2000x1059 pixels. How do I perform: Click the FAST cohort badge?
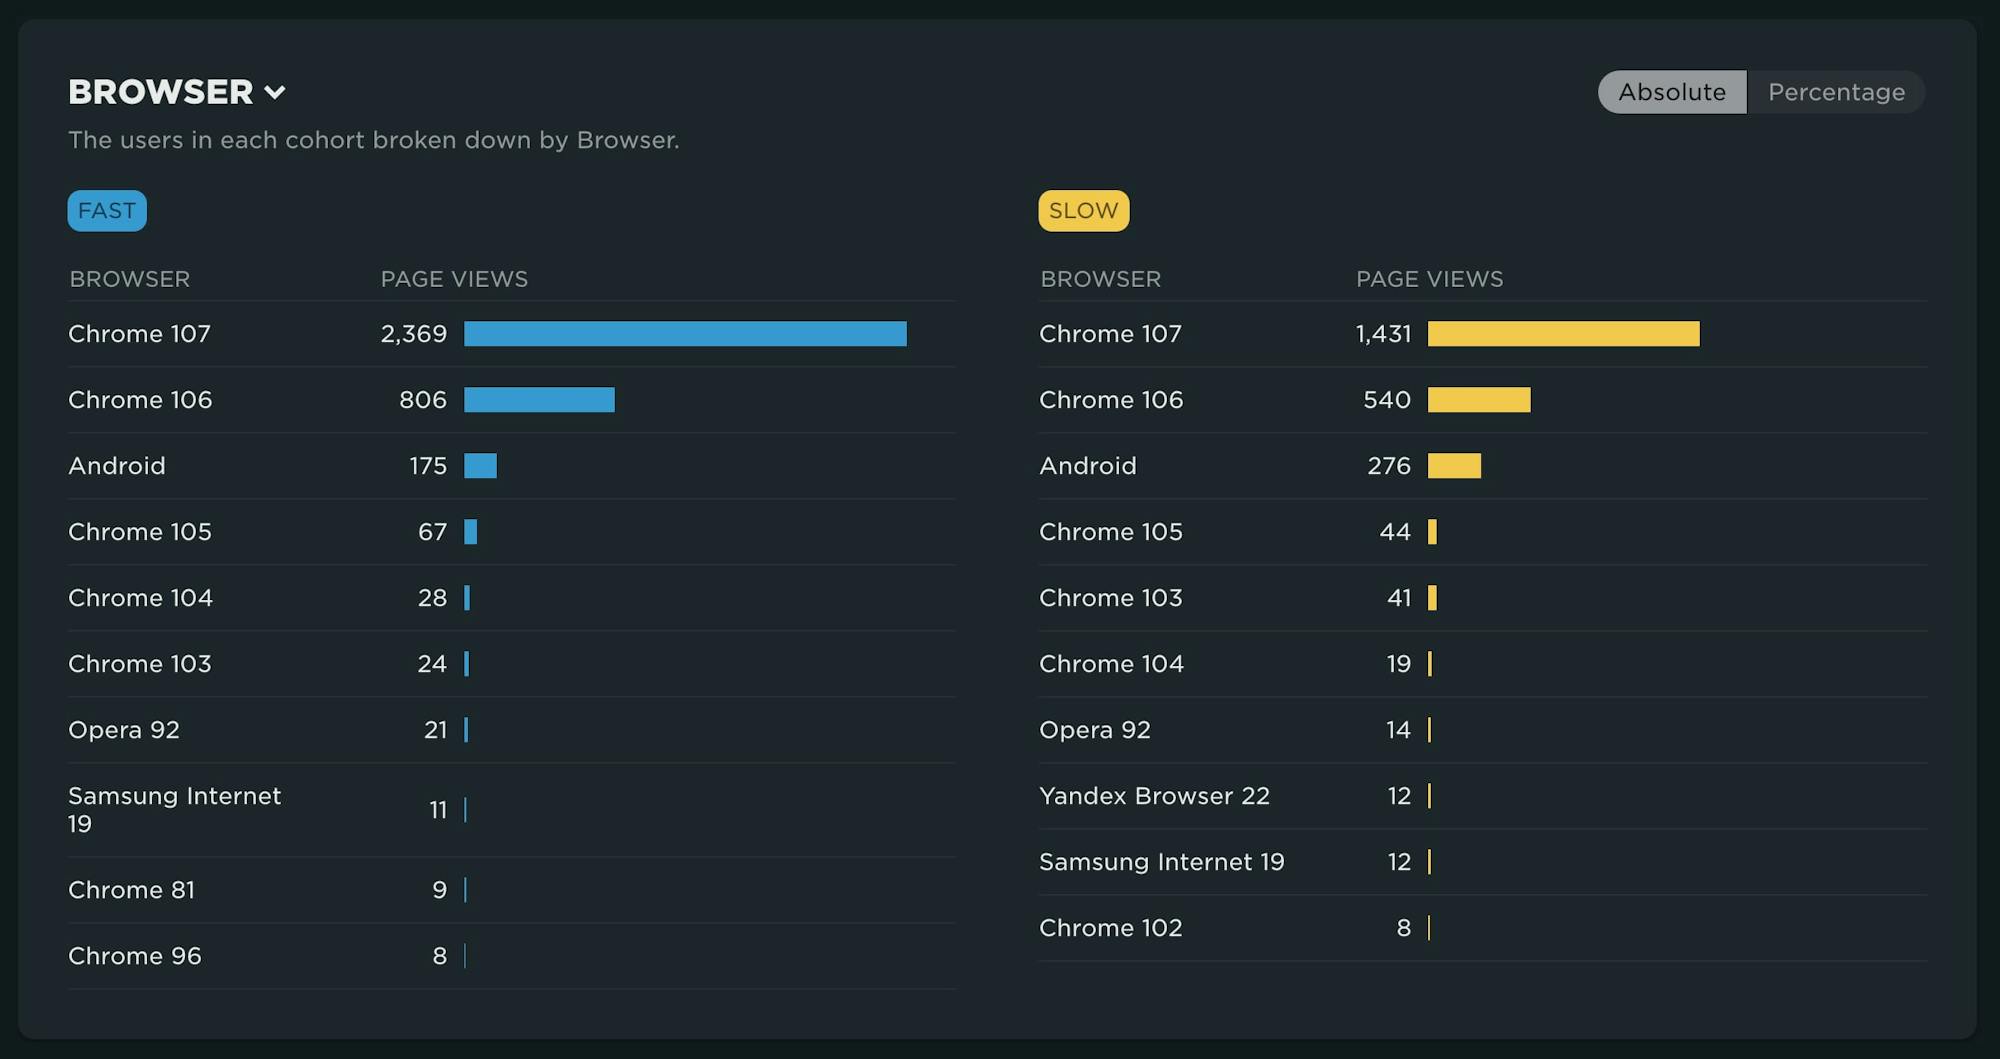point(106,210)
